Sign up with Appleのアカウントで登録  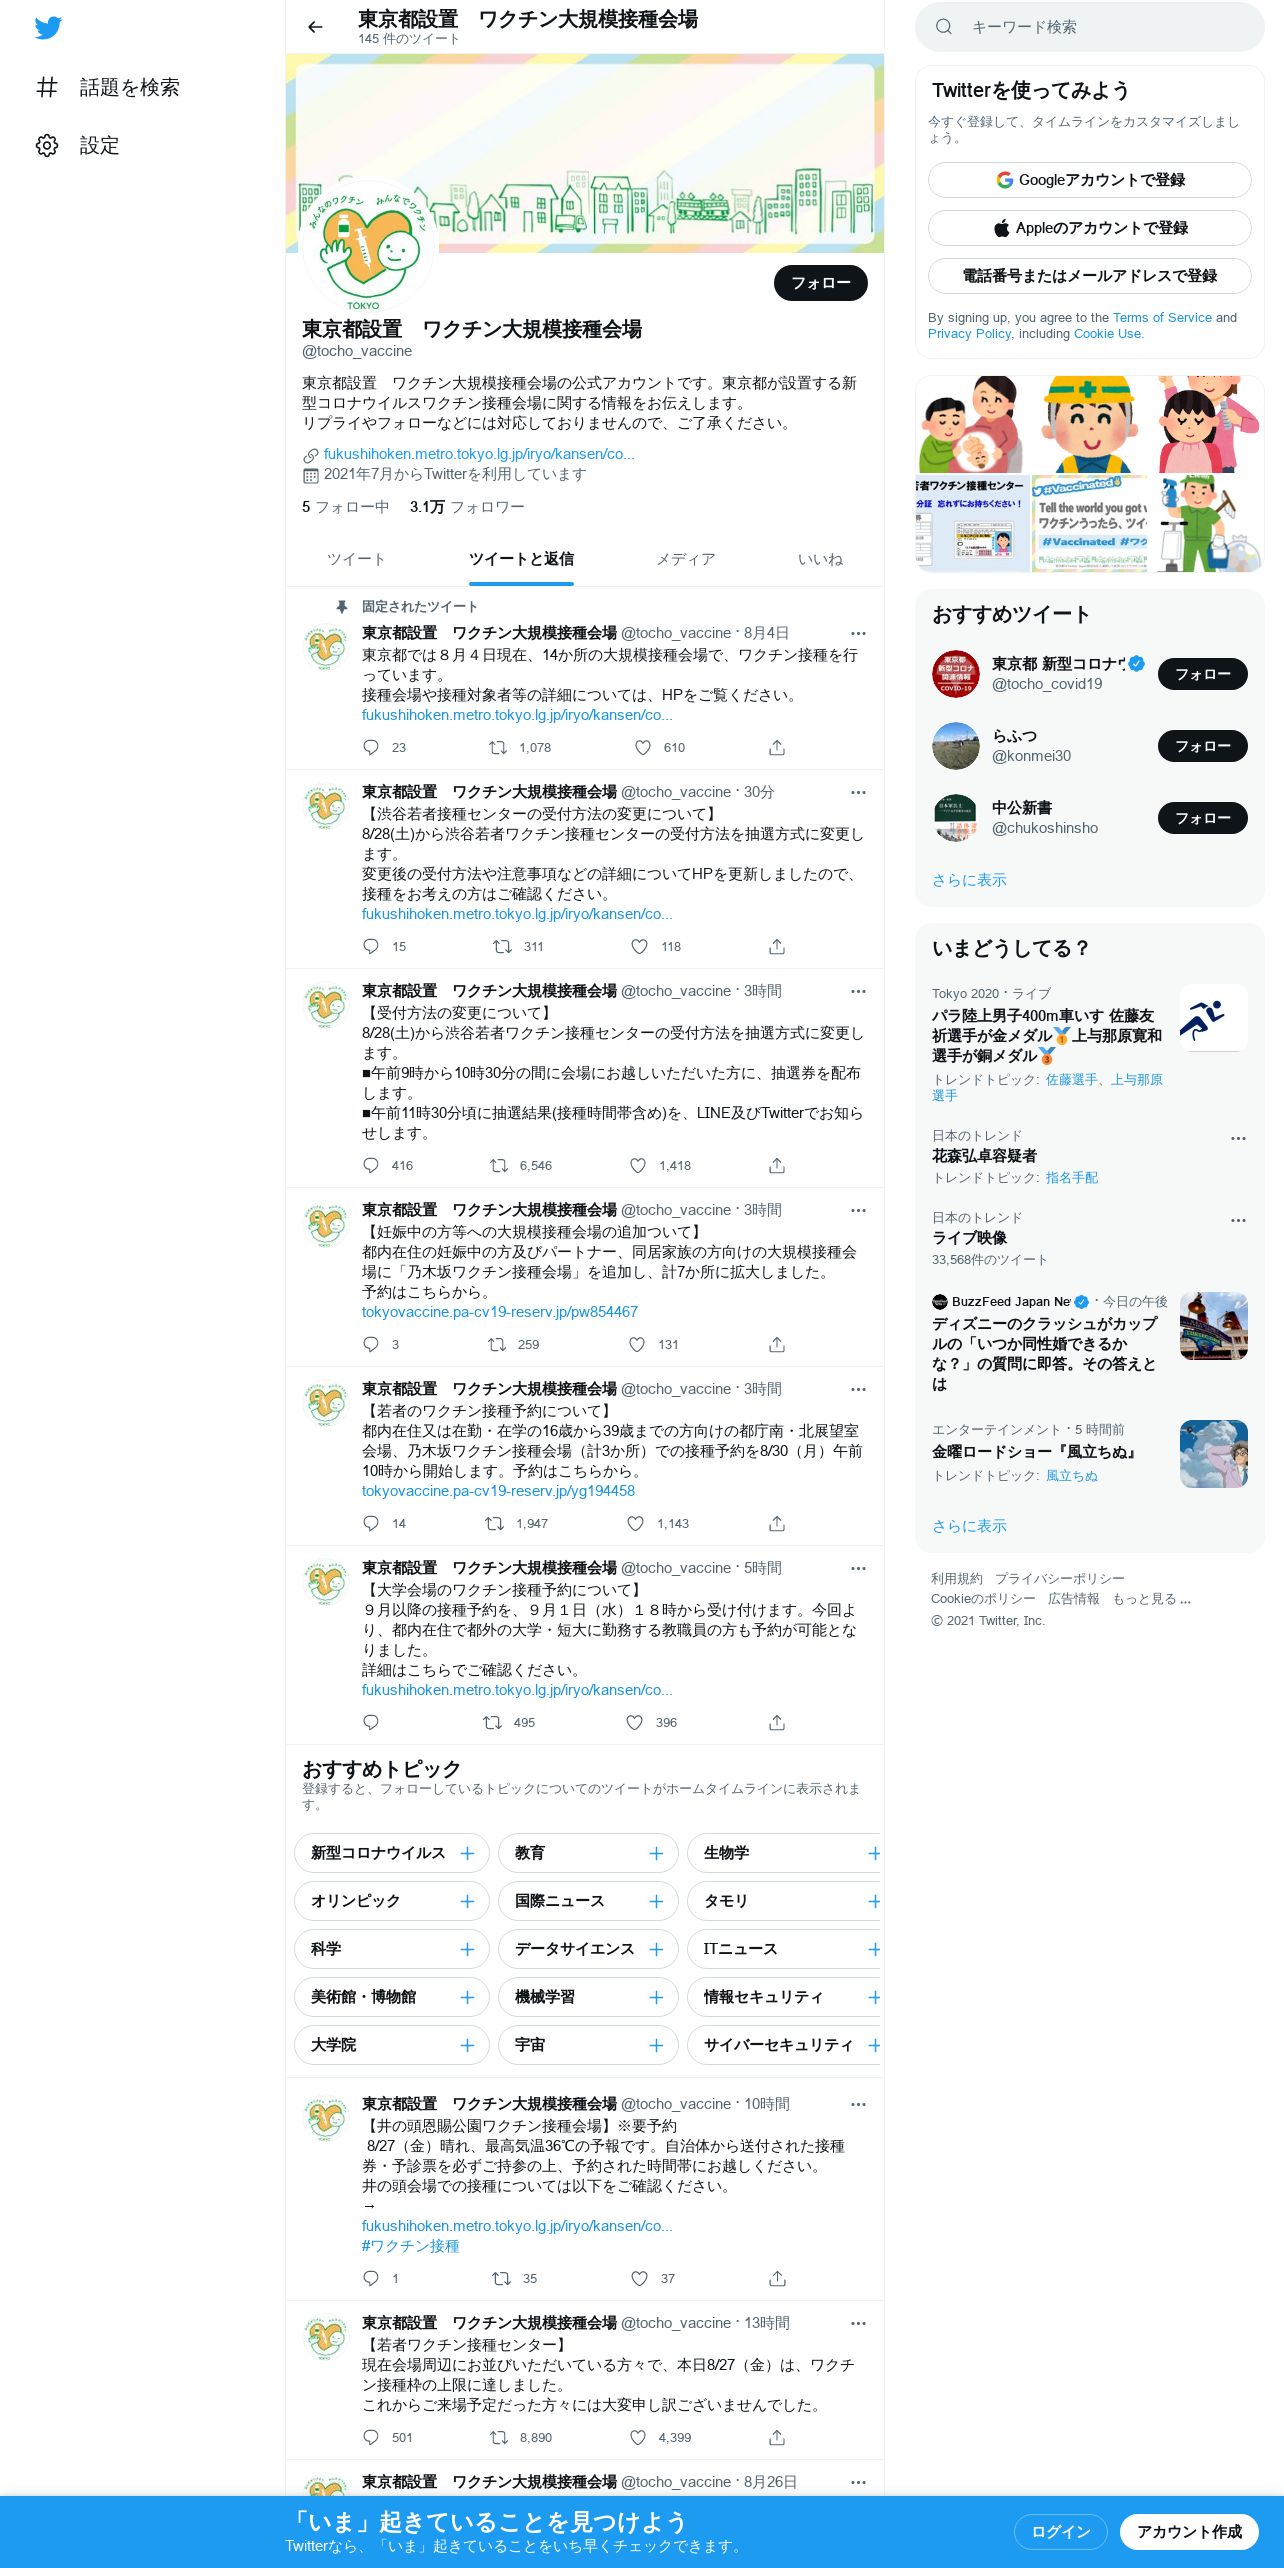(1090, 228)
